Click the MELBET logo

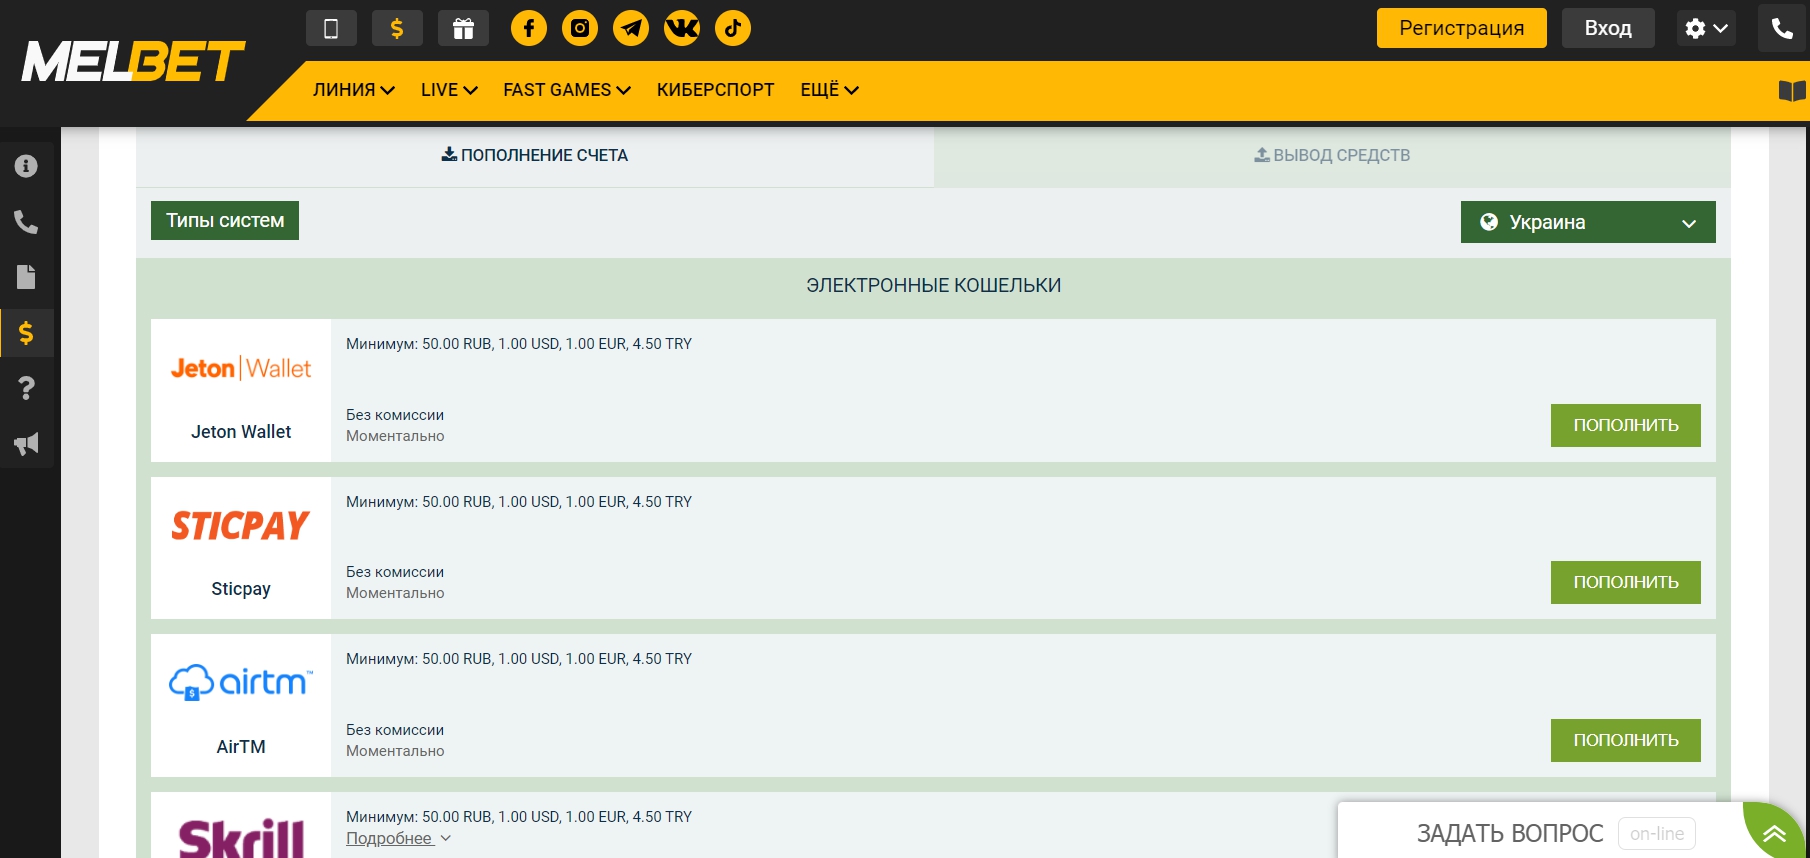click(133, 62)
